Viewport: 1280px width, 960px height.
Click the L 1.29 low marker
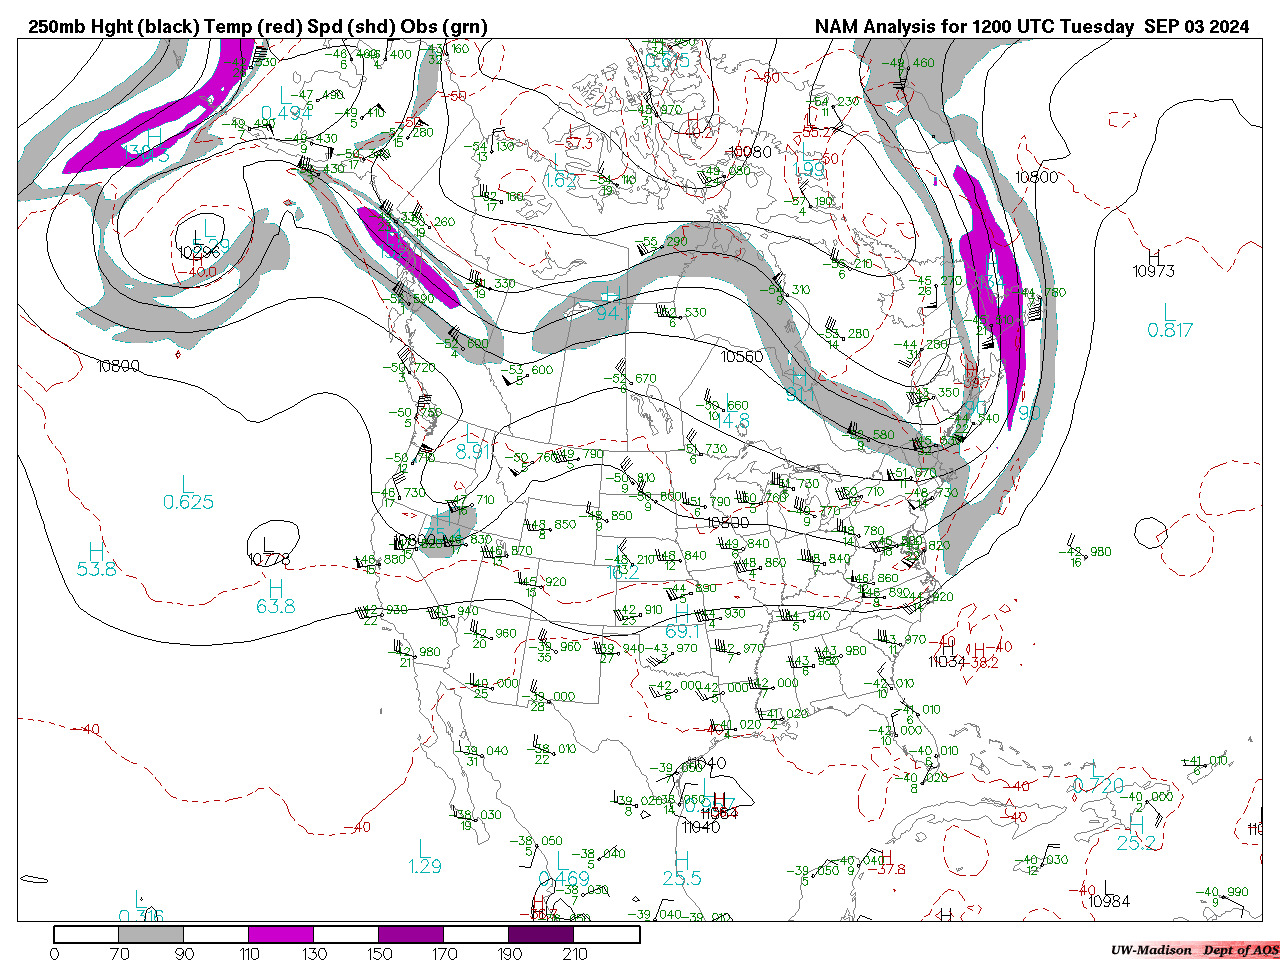point(425,857)
